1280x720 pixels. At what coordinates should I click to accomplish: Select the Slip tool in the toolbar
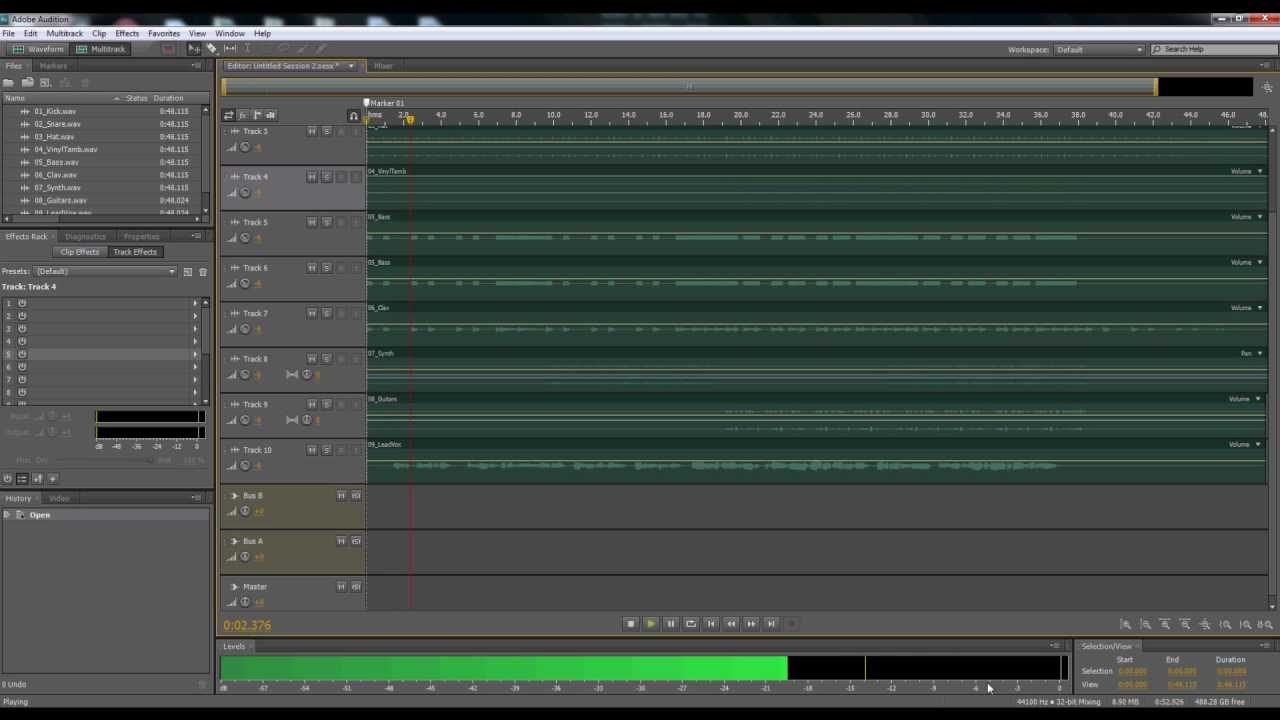point(230,49)
